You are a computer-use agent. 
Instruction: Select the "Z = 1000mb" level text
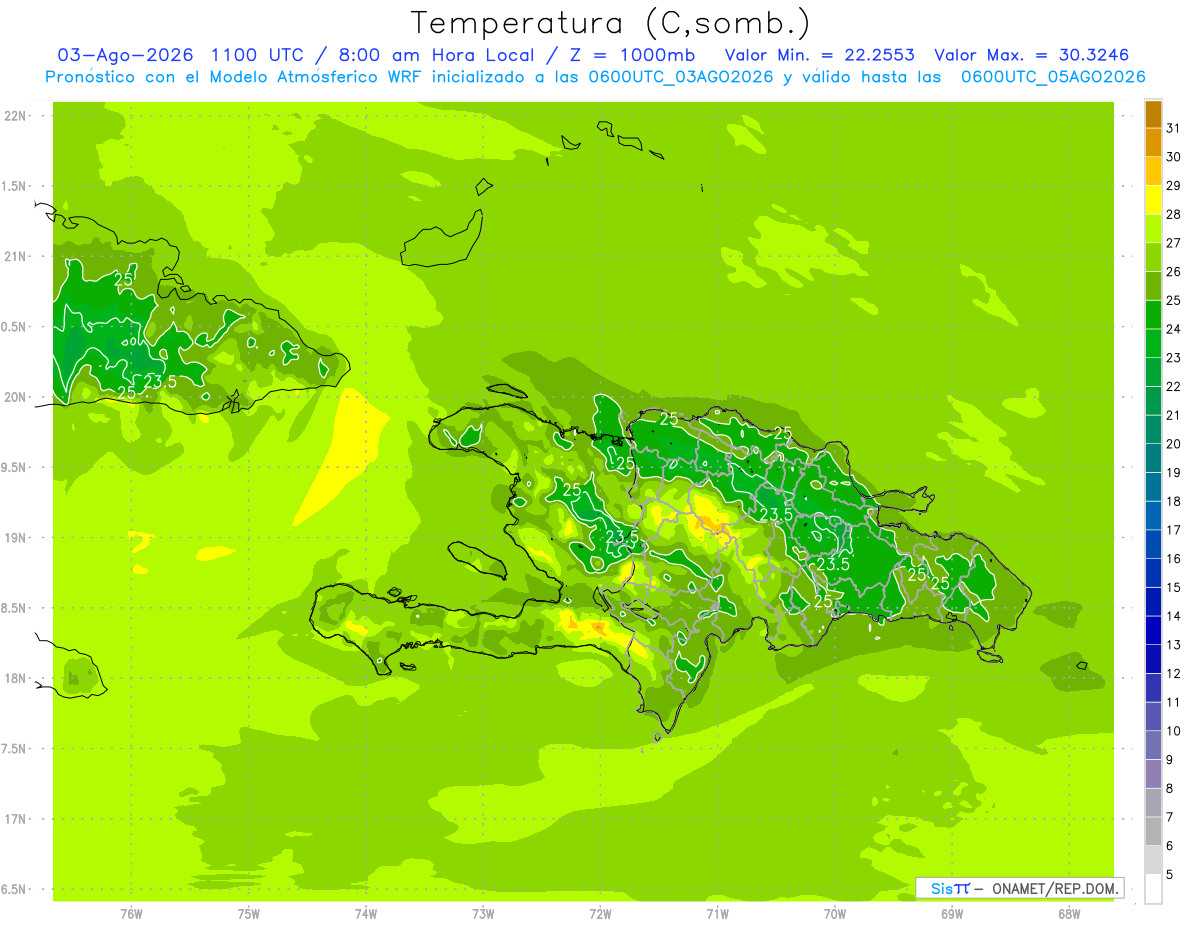click(634, 55)
